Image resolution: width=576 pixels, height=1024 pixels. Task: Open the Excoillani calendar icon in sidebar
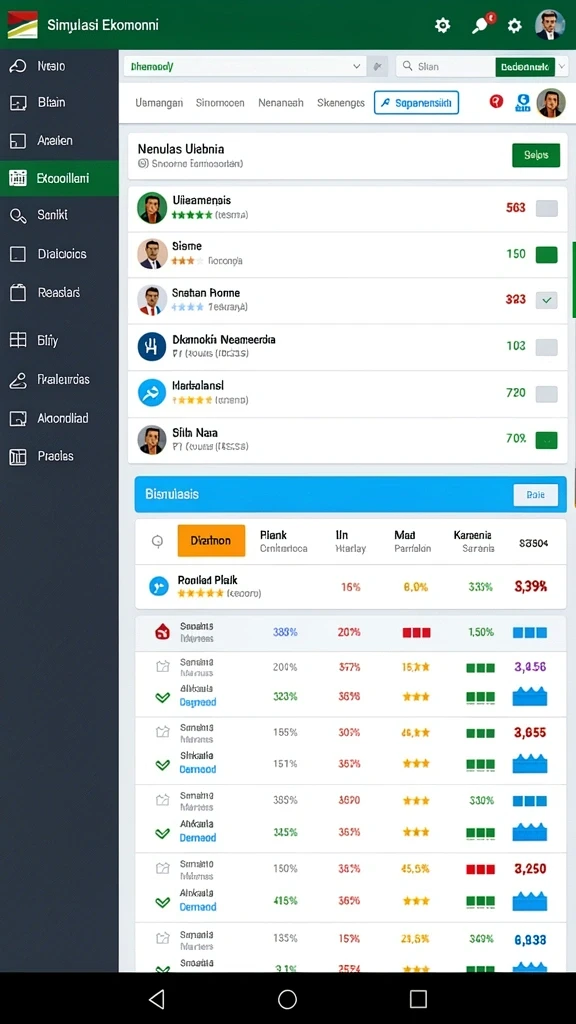[18, 178]
